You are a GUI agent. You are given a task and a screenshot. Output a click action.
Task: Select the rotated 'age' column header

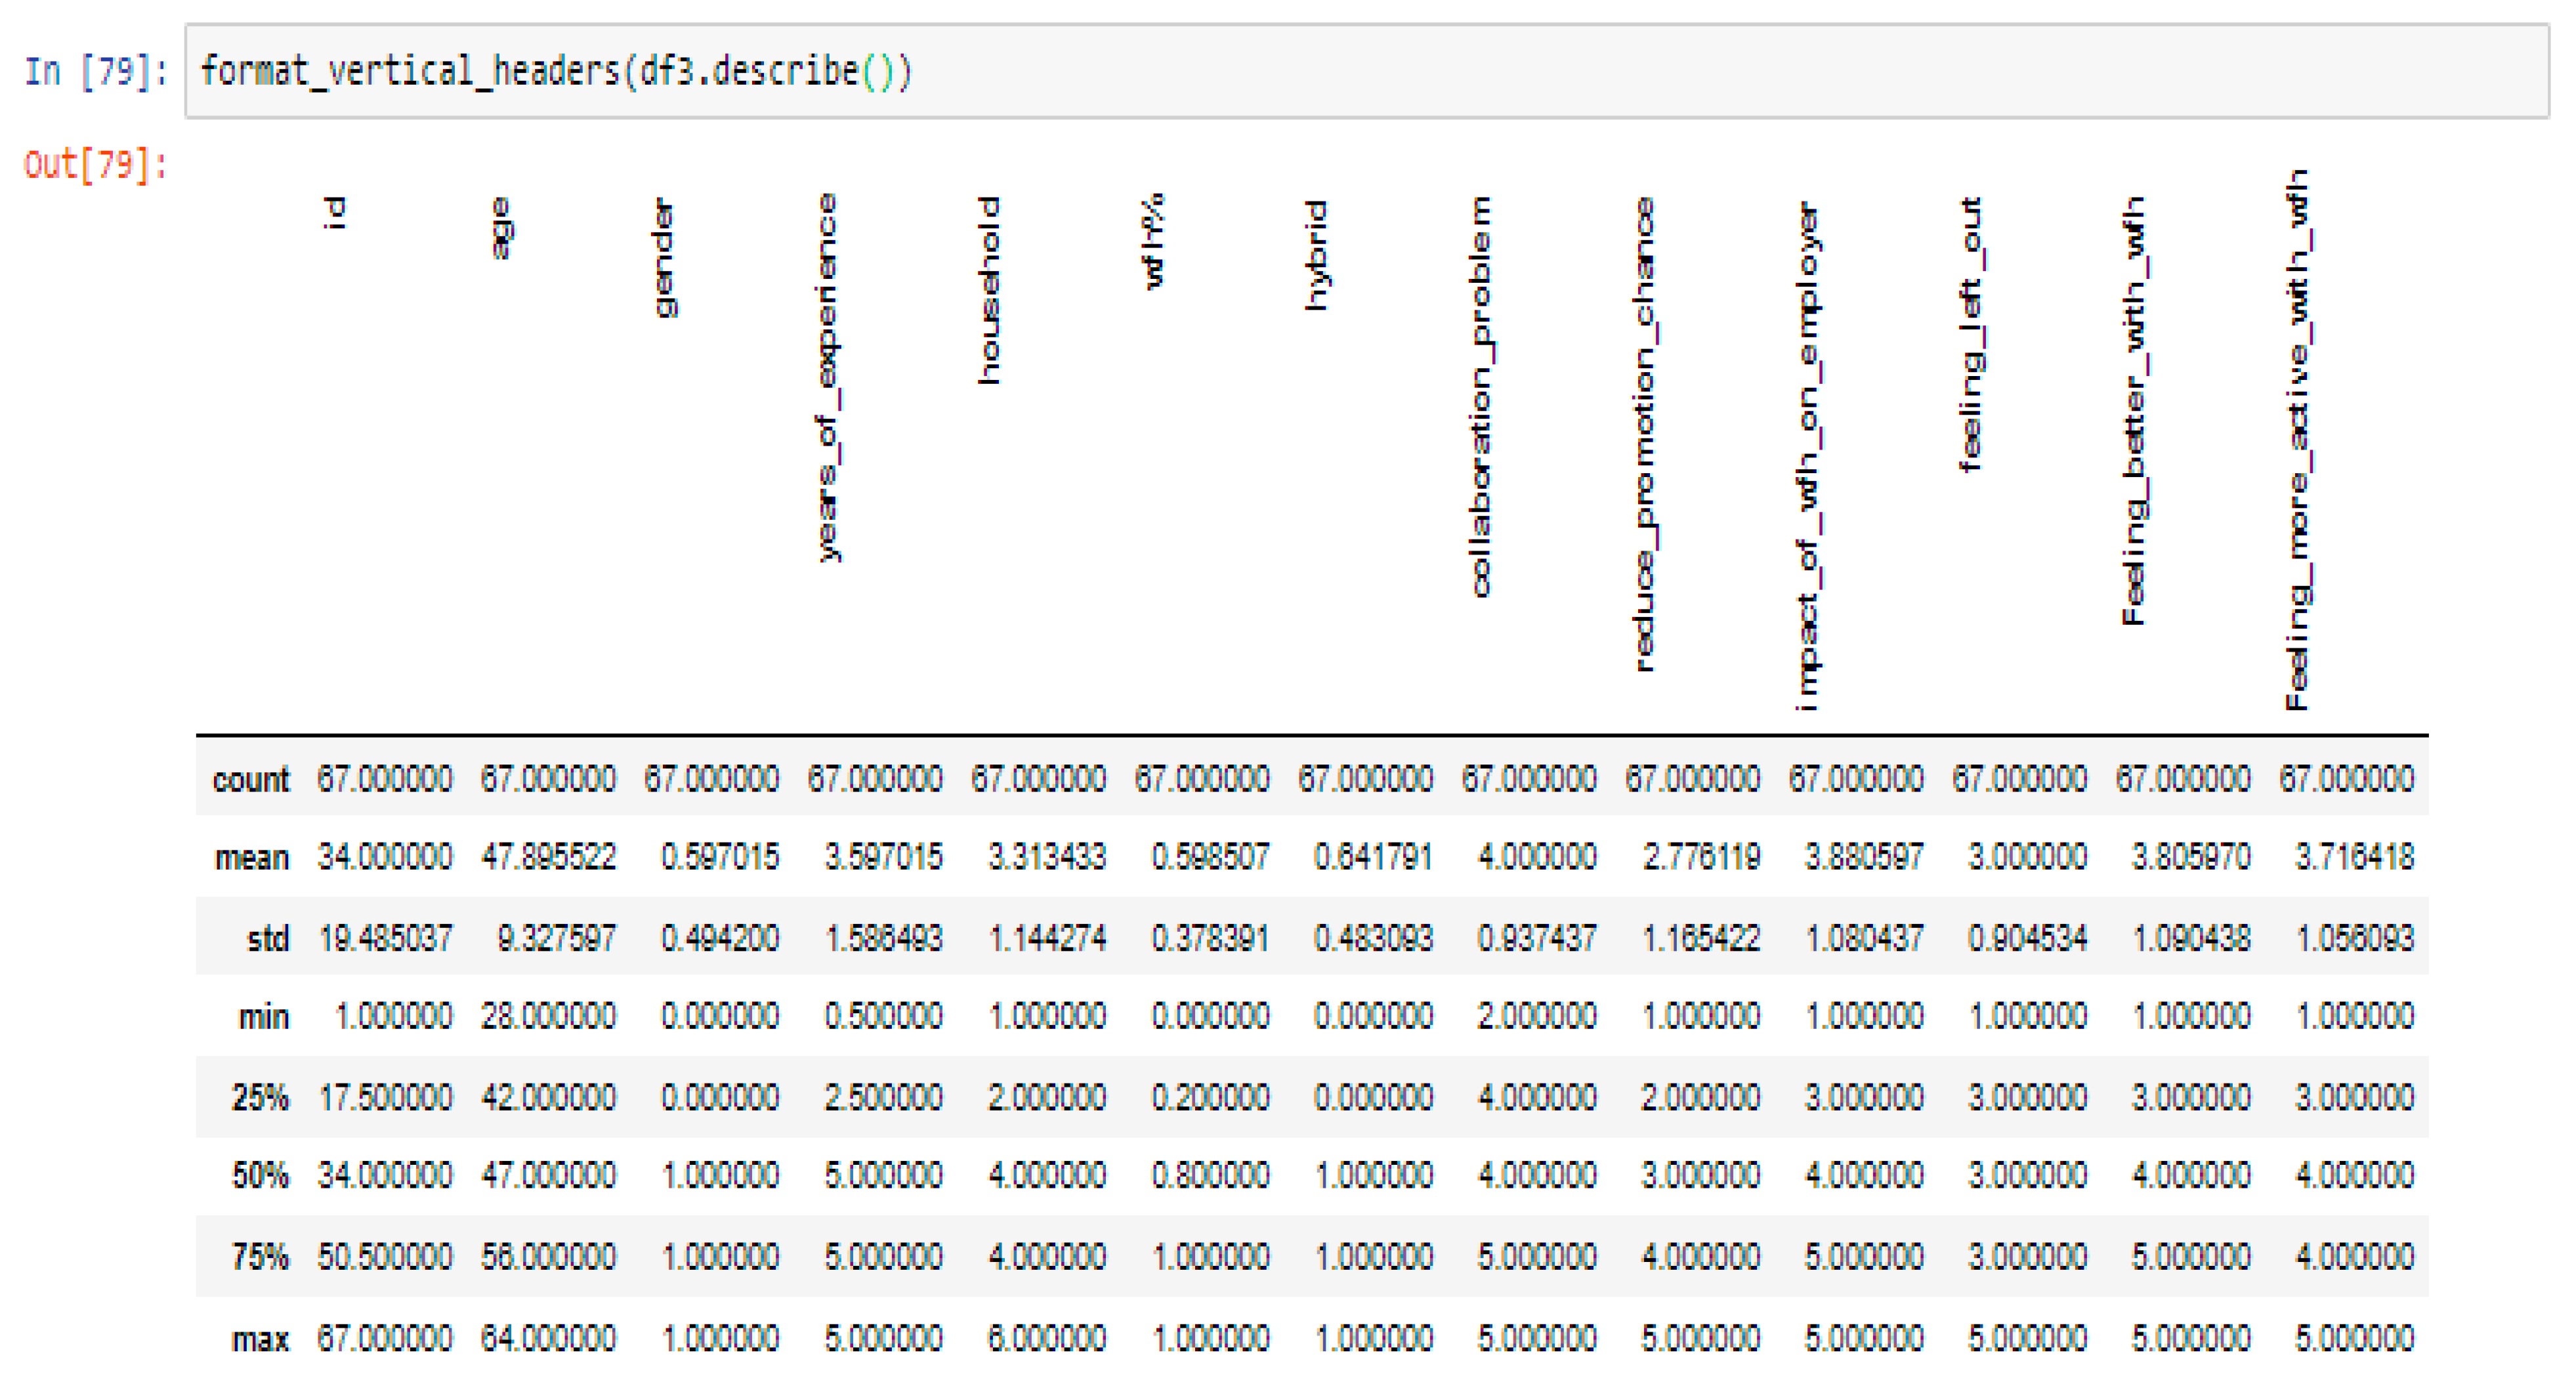pos(501,228)
